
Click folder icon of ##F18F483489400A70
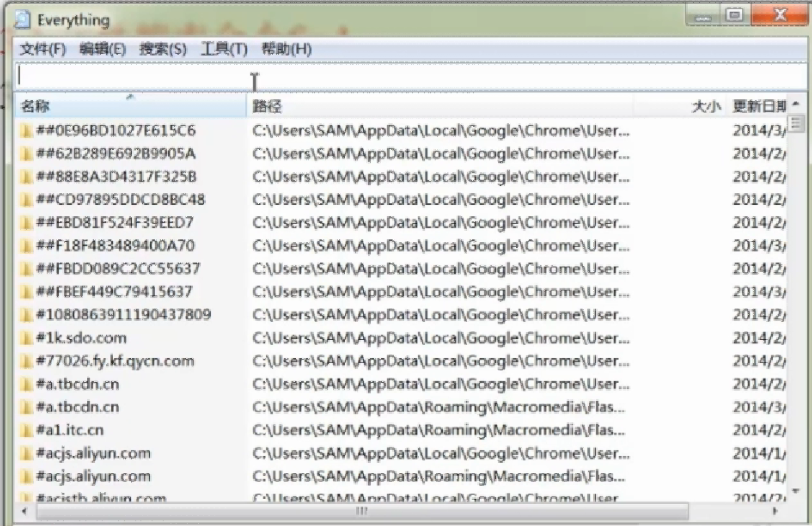tap(26, 245)
